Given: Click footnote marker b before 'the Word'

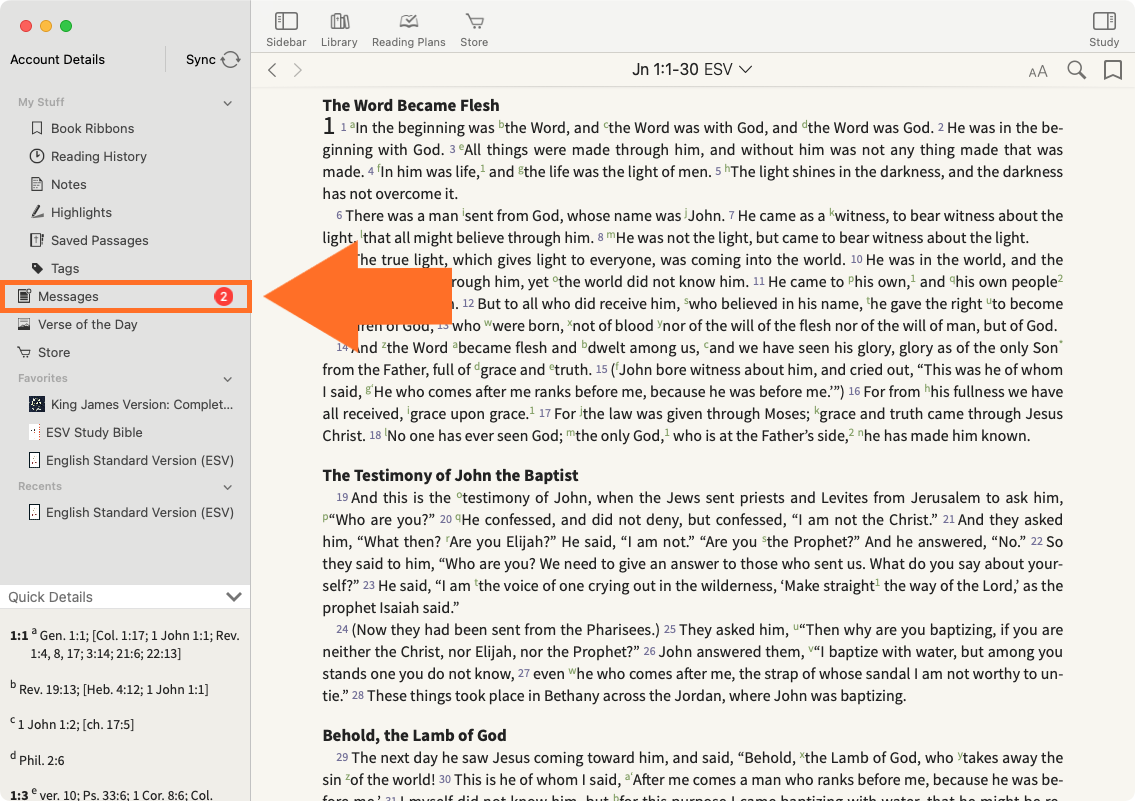Looking at the screenshot, I should tap(501, 124).
